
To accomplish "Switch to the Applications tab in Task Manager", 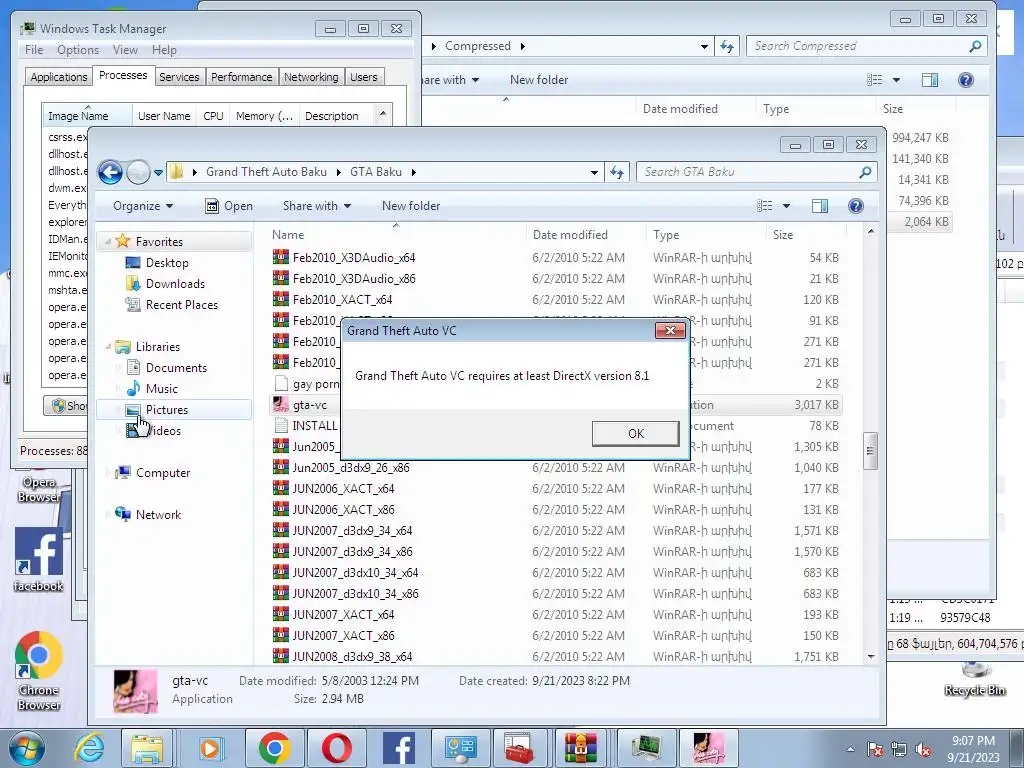I will (59, 77).
